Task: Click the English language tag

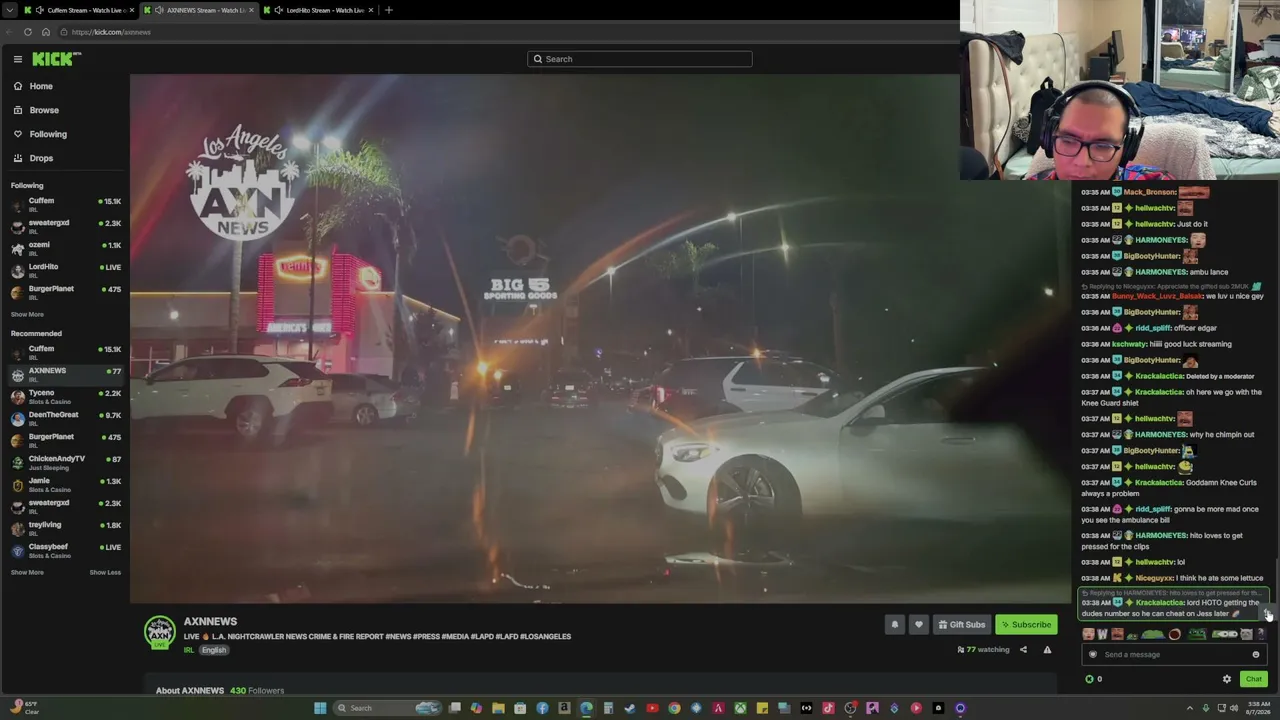Action: pyautogui.click(x=214, y=650)
